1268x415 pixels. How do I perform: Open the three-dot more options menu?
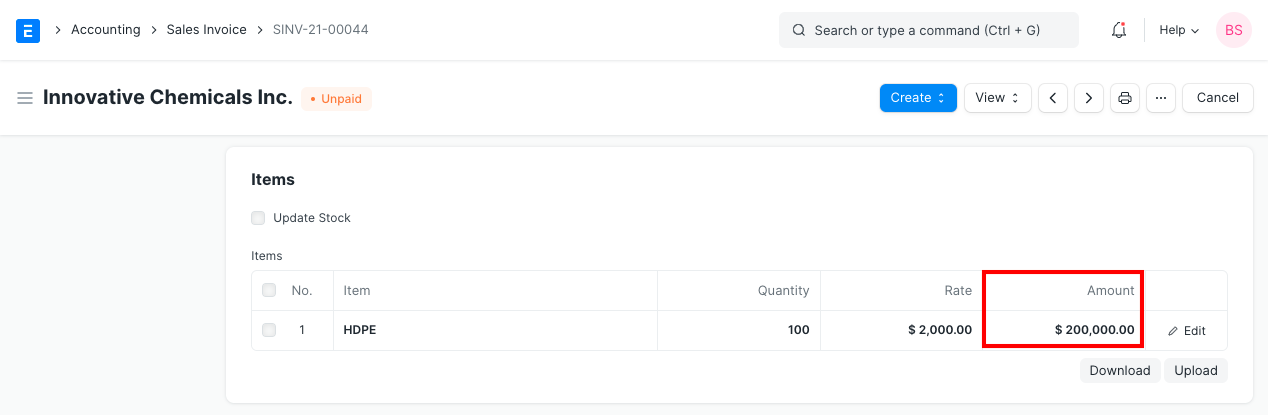[1160, 98]
